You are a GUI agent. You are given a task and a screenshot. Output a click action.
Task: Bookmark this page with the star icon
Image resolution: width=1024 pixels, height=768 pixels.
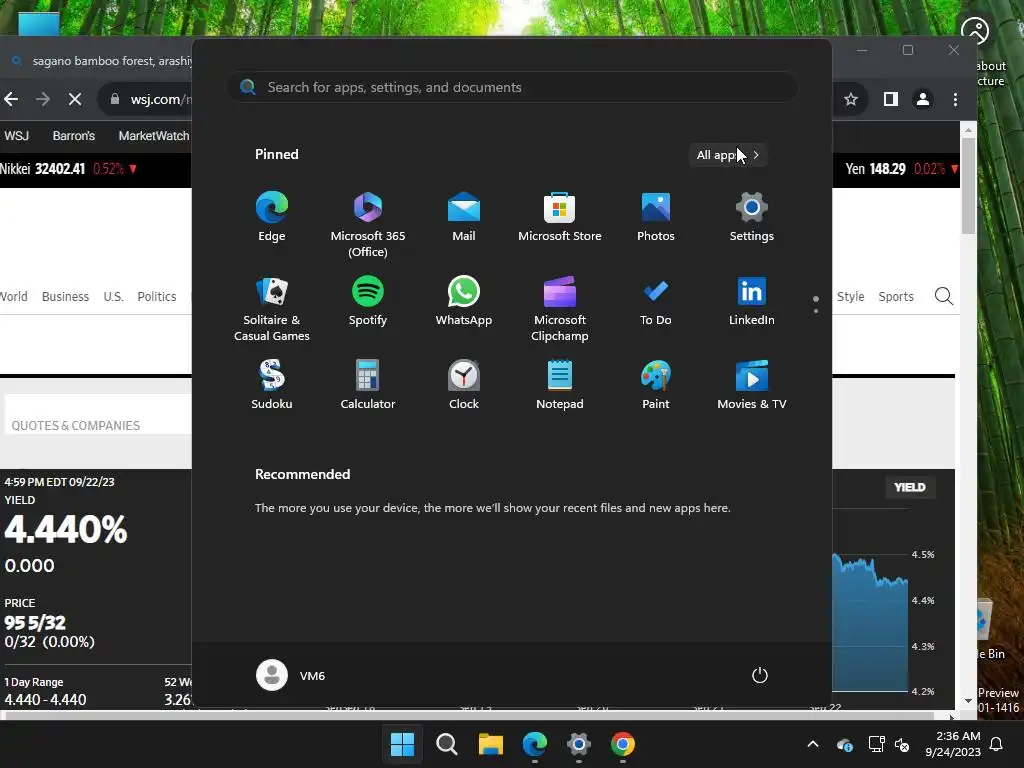850,99
